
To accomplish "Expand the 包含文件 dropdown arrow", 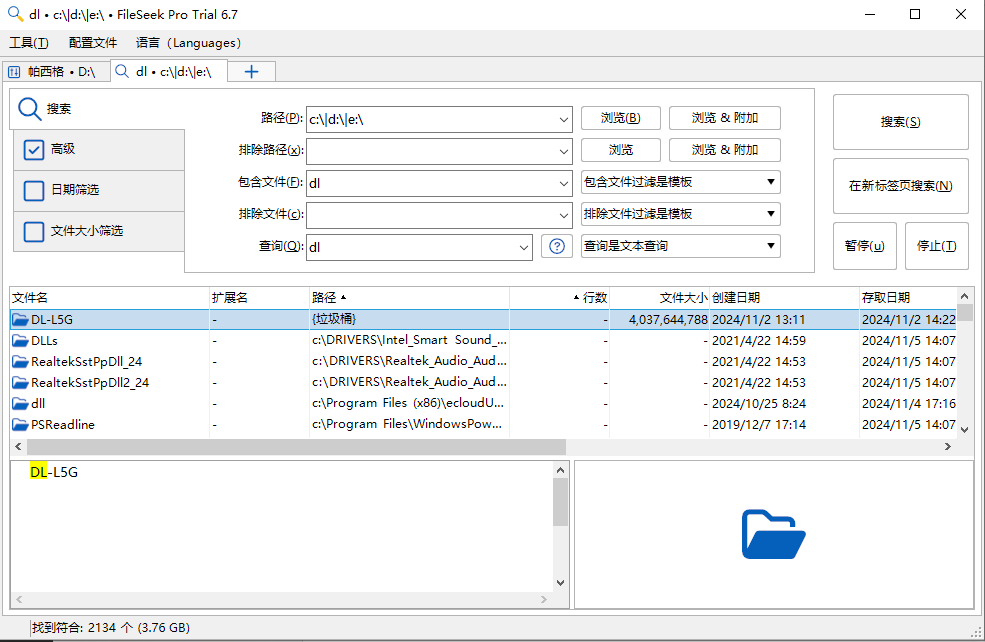I will [x=563, y=183].
